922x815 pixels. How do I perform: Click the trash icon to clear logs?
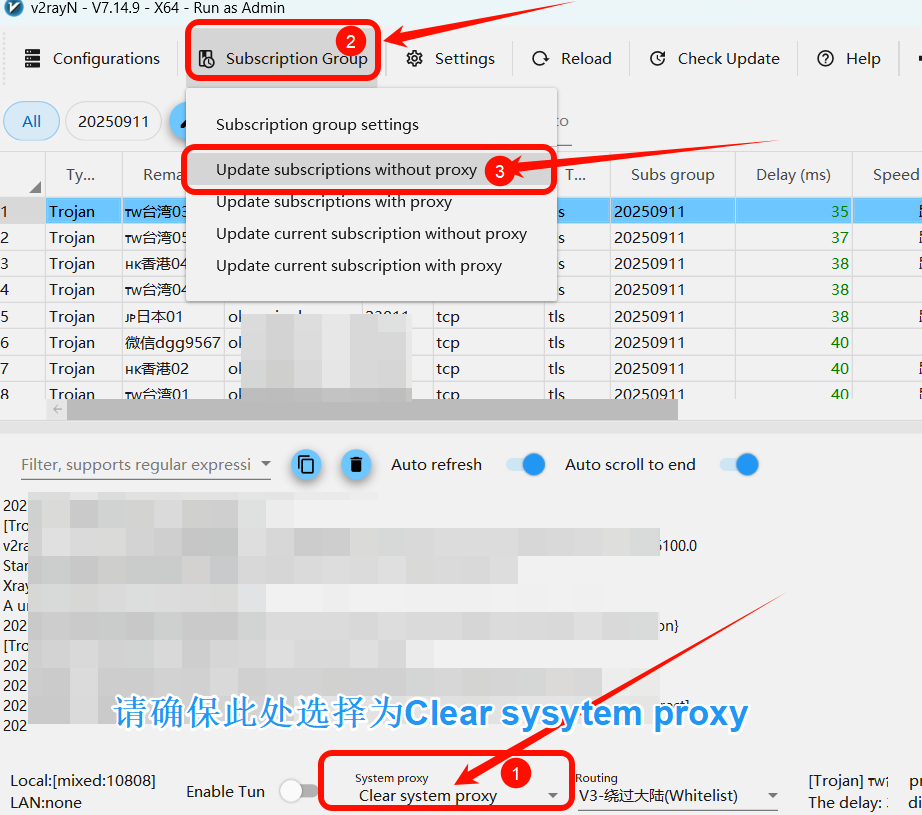[356, 465]
